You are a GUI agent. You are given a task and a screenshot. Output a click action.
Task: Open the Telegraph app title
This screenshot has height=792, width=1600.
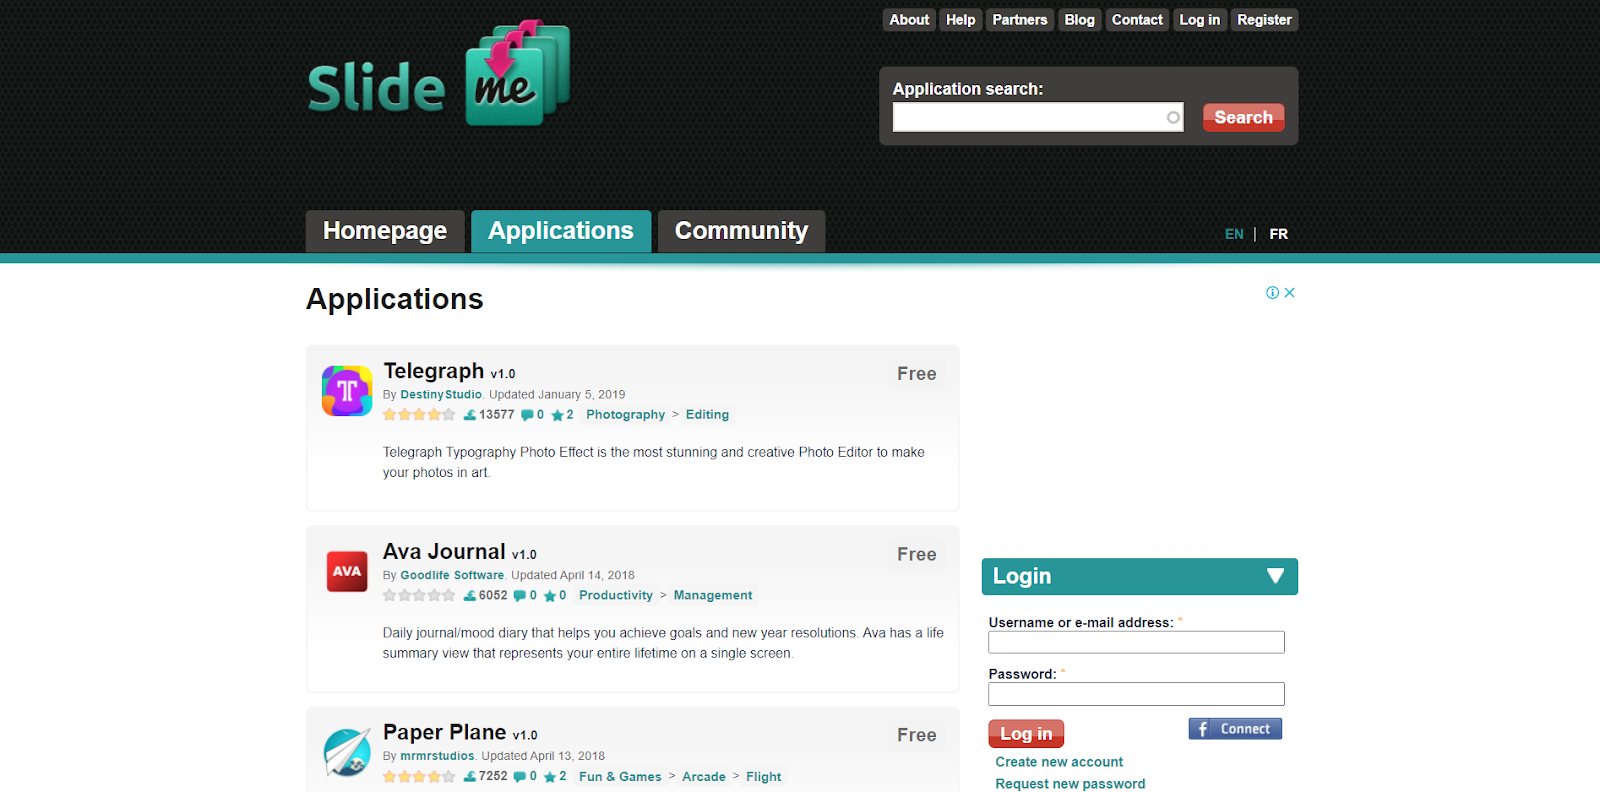point(433,371)
